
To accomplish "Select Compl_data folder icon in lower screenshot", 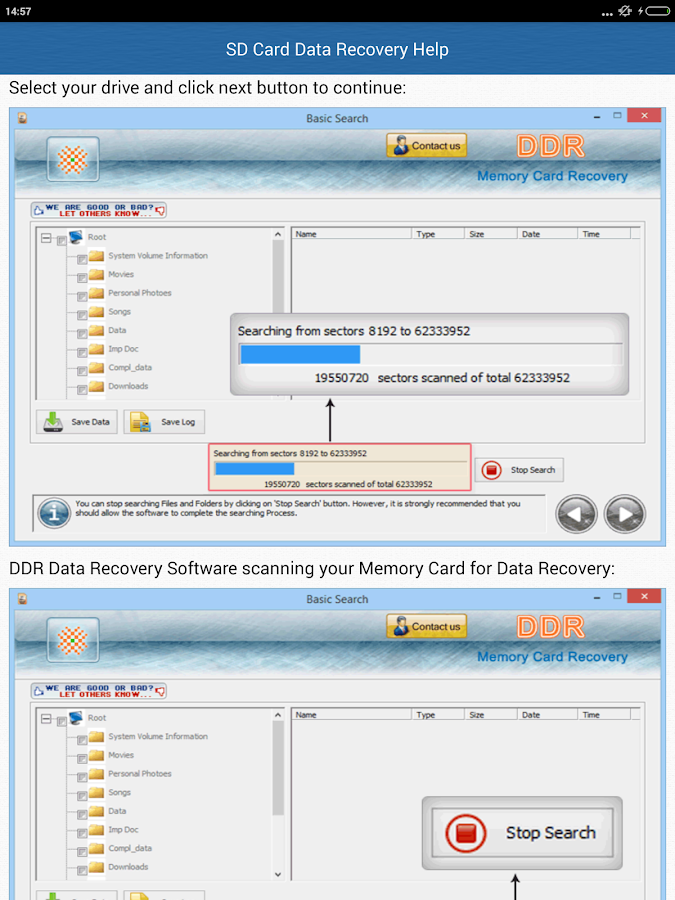I will click(96, 848).
